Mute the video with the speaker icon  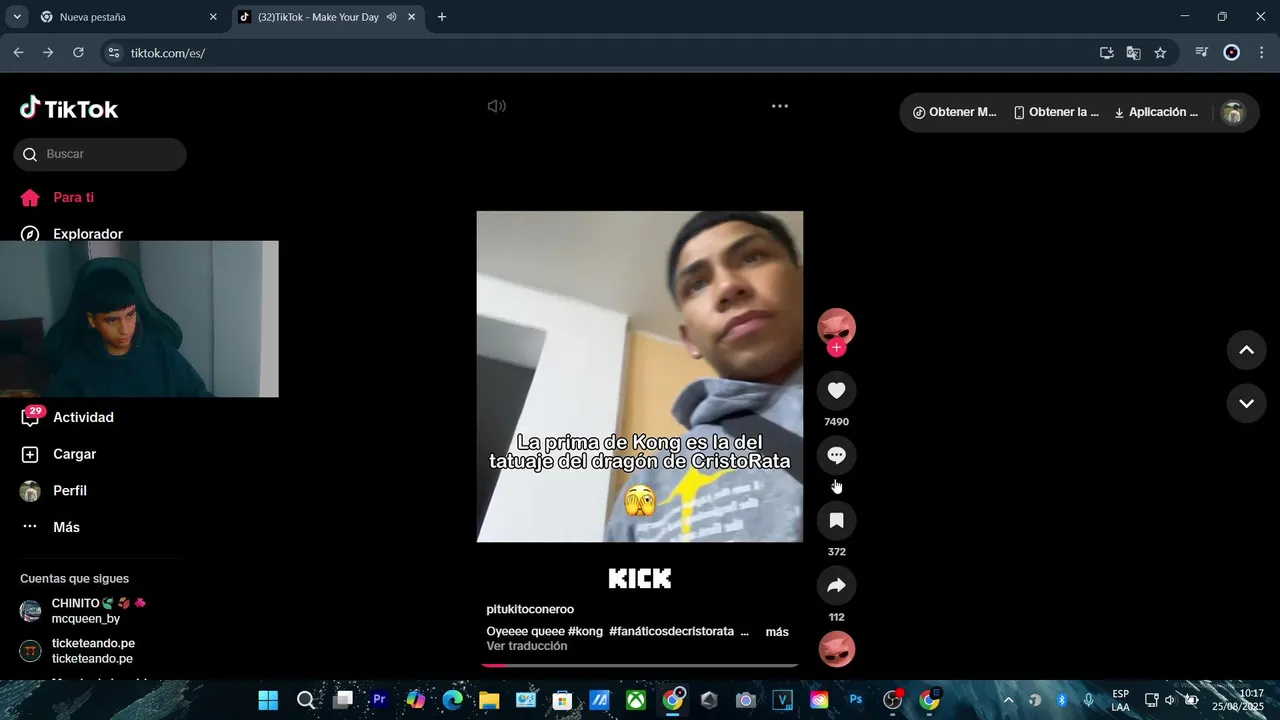497,106
